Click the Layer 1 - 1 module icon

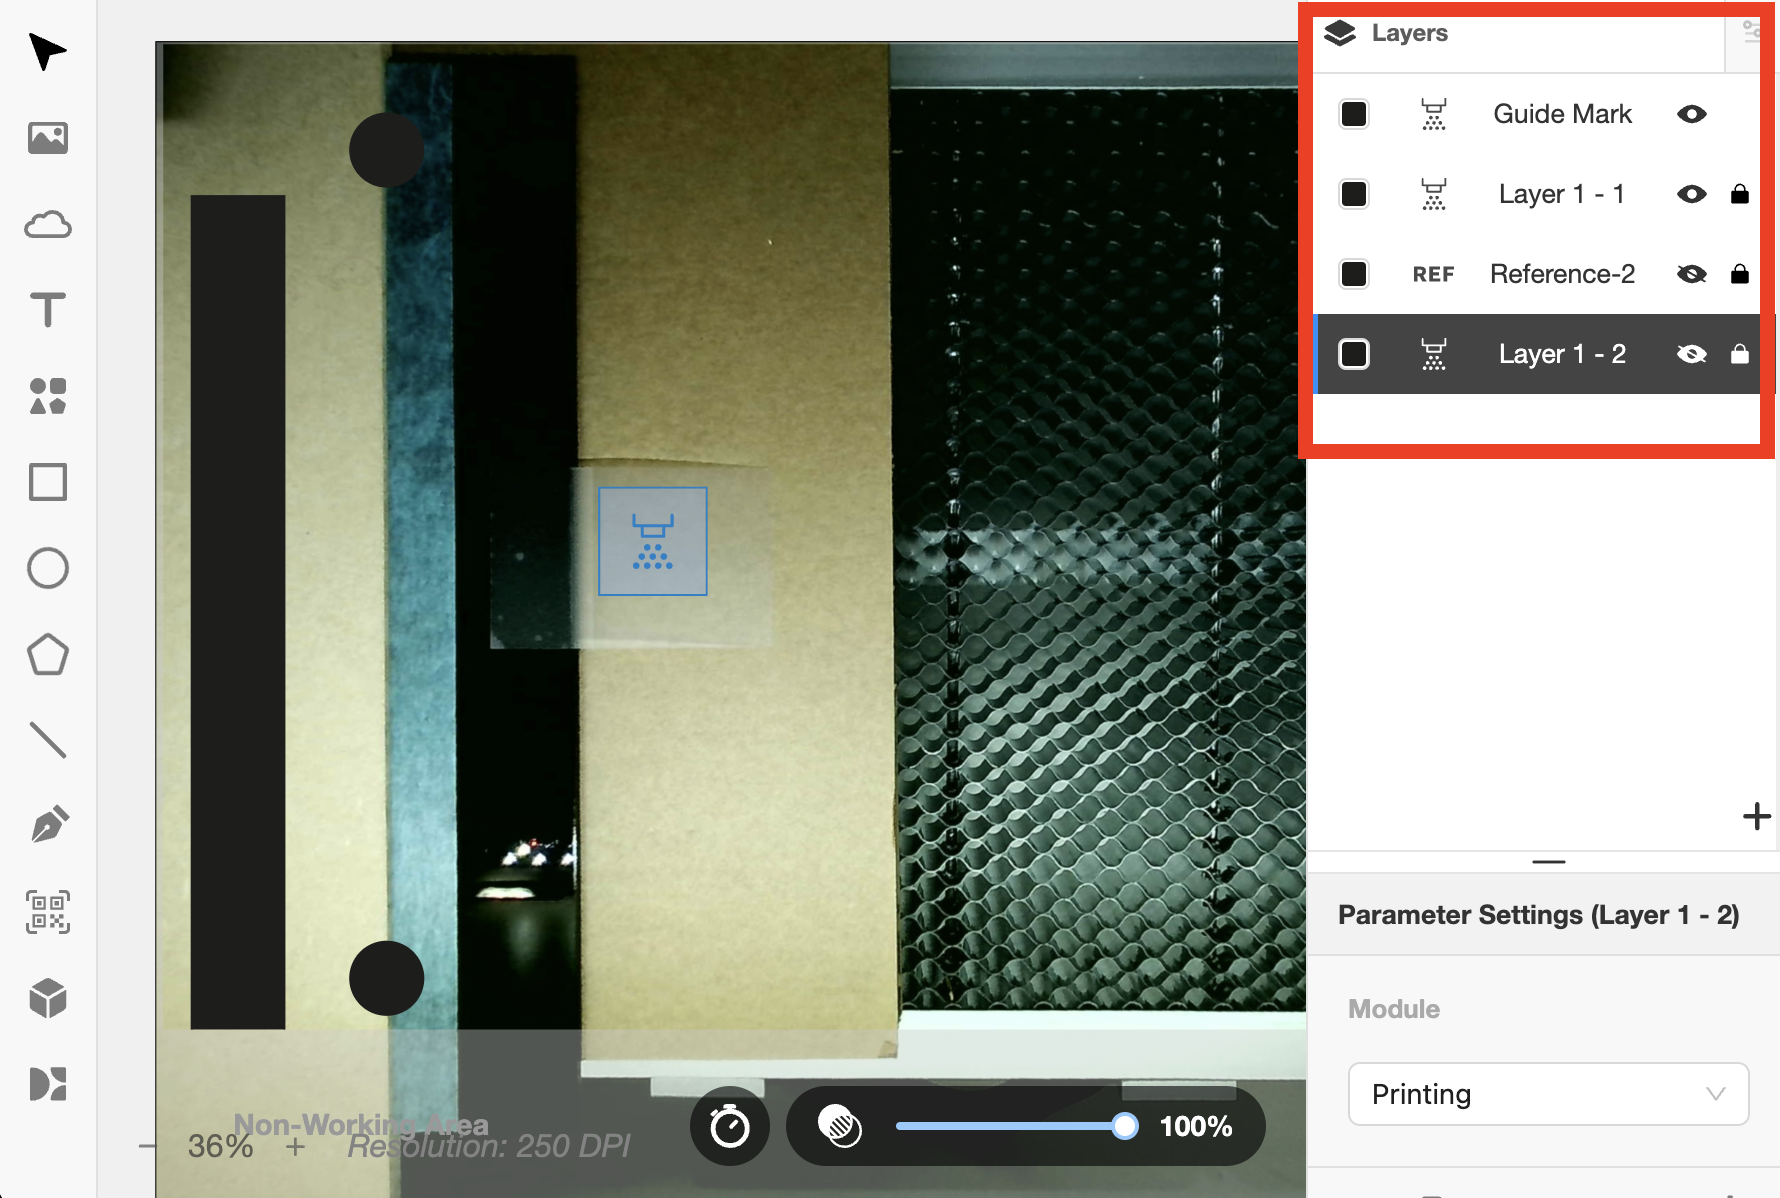point(1434,194)
